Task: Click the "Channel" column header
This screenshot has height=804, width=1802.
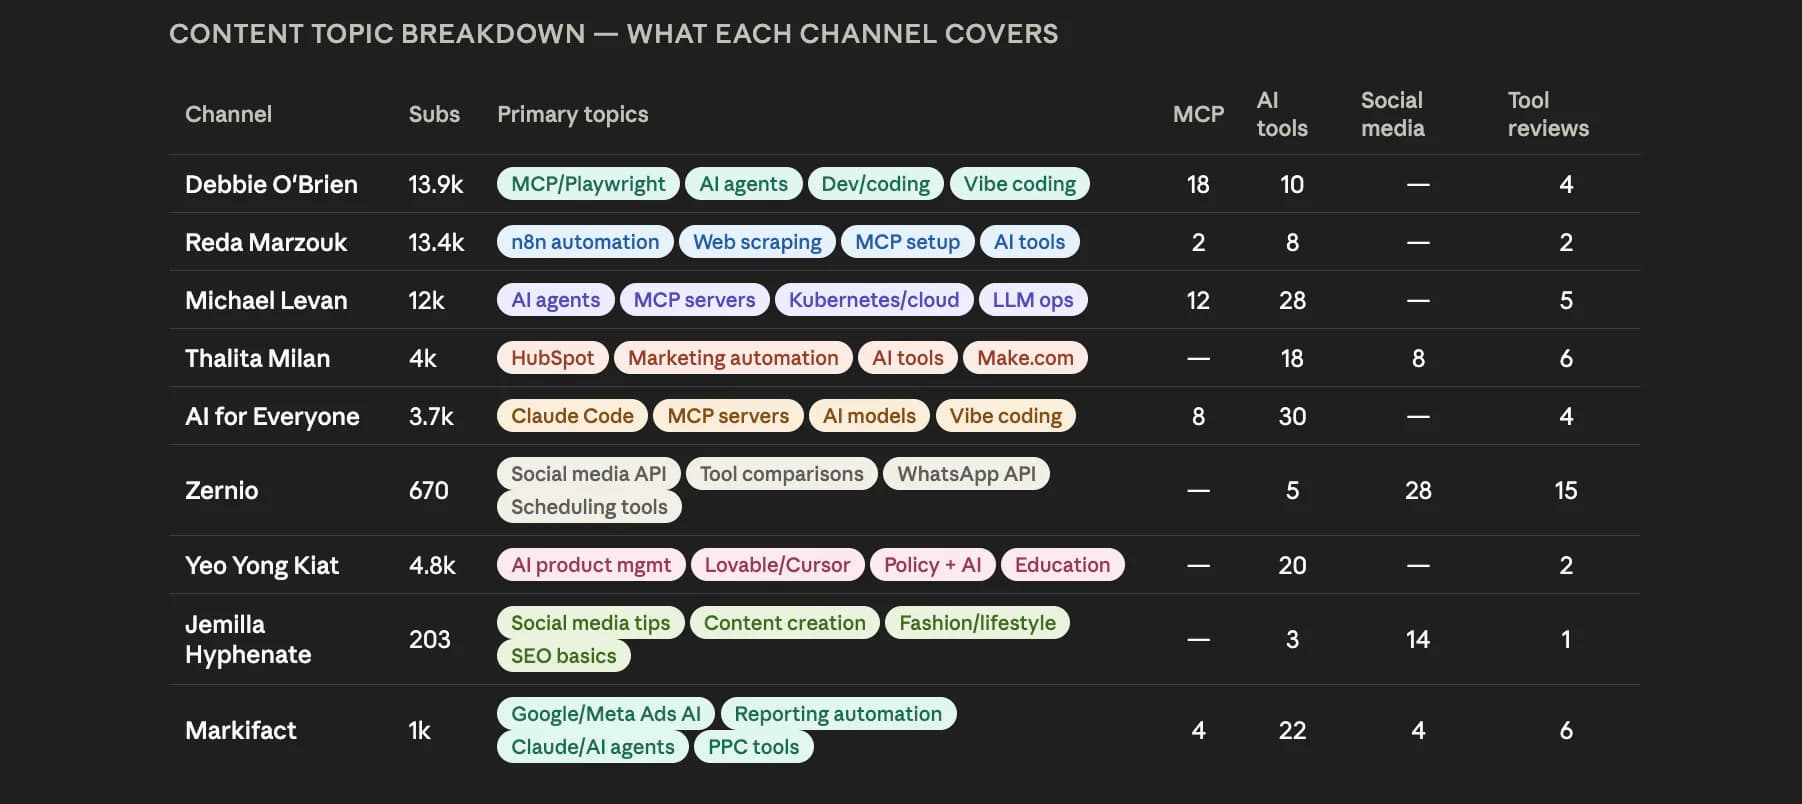Action: coord(228,114)
